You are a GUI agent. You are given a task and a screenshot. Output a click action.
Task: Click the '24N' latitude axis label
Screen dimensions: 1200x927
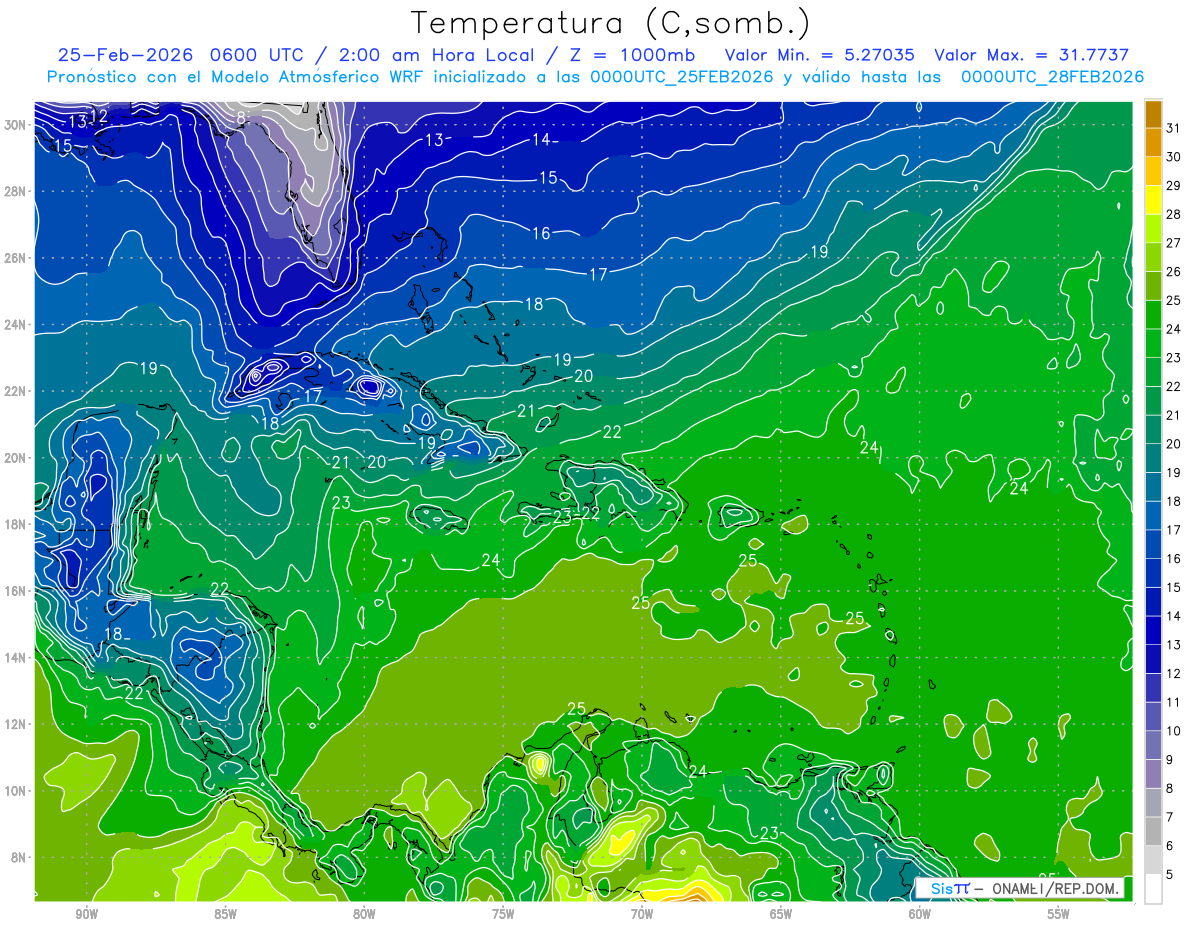pyautogui.click(x=15, y=324)
